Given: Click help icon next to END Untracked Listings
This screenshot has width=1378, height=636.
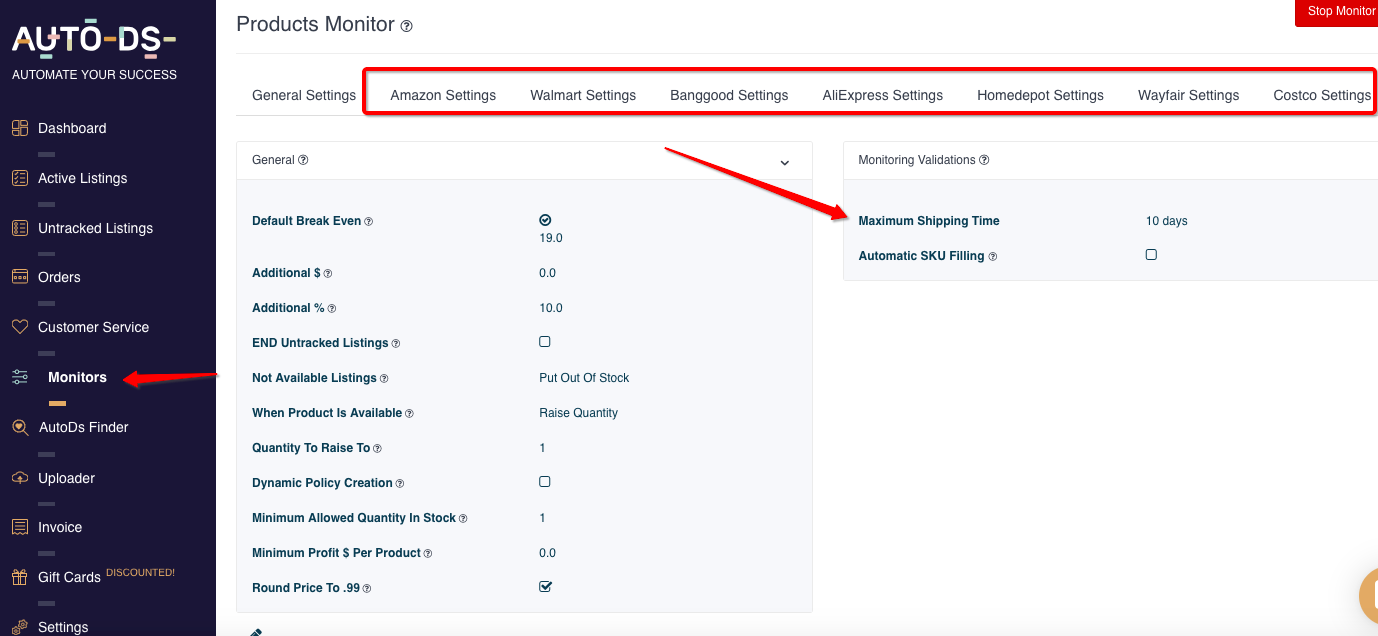Looking at the screenshot, I should (396, 344).
